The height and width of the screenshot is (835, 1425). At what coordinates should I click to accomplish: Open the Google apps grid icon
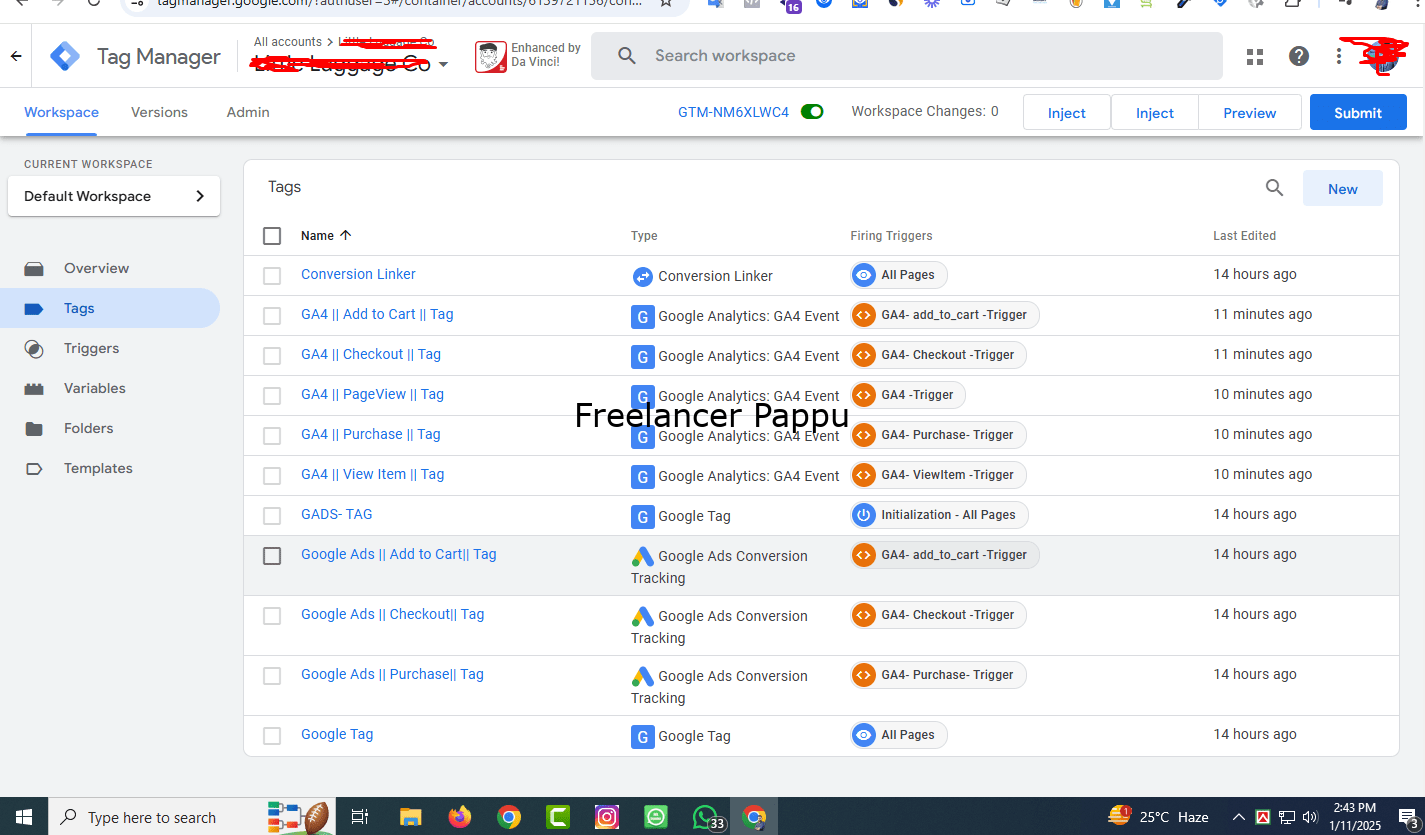tap(1255, 56)
